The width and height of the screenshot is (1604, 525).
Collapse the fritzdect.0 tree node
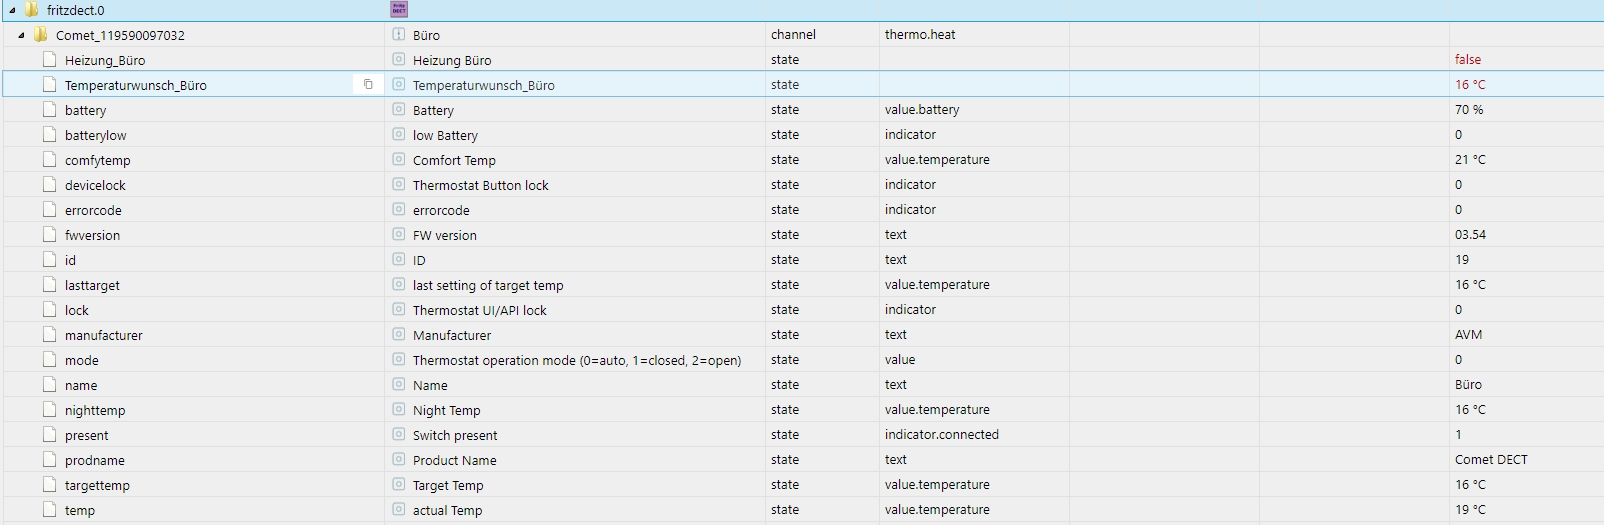[x=12, y=10]
